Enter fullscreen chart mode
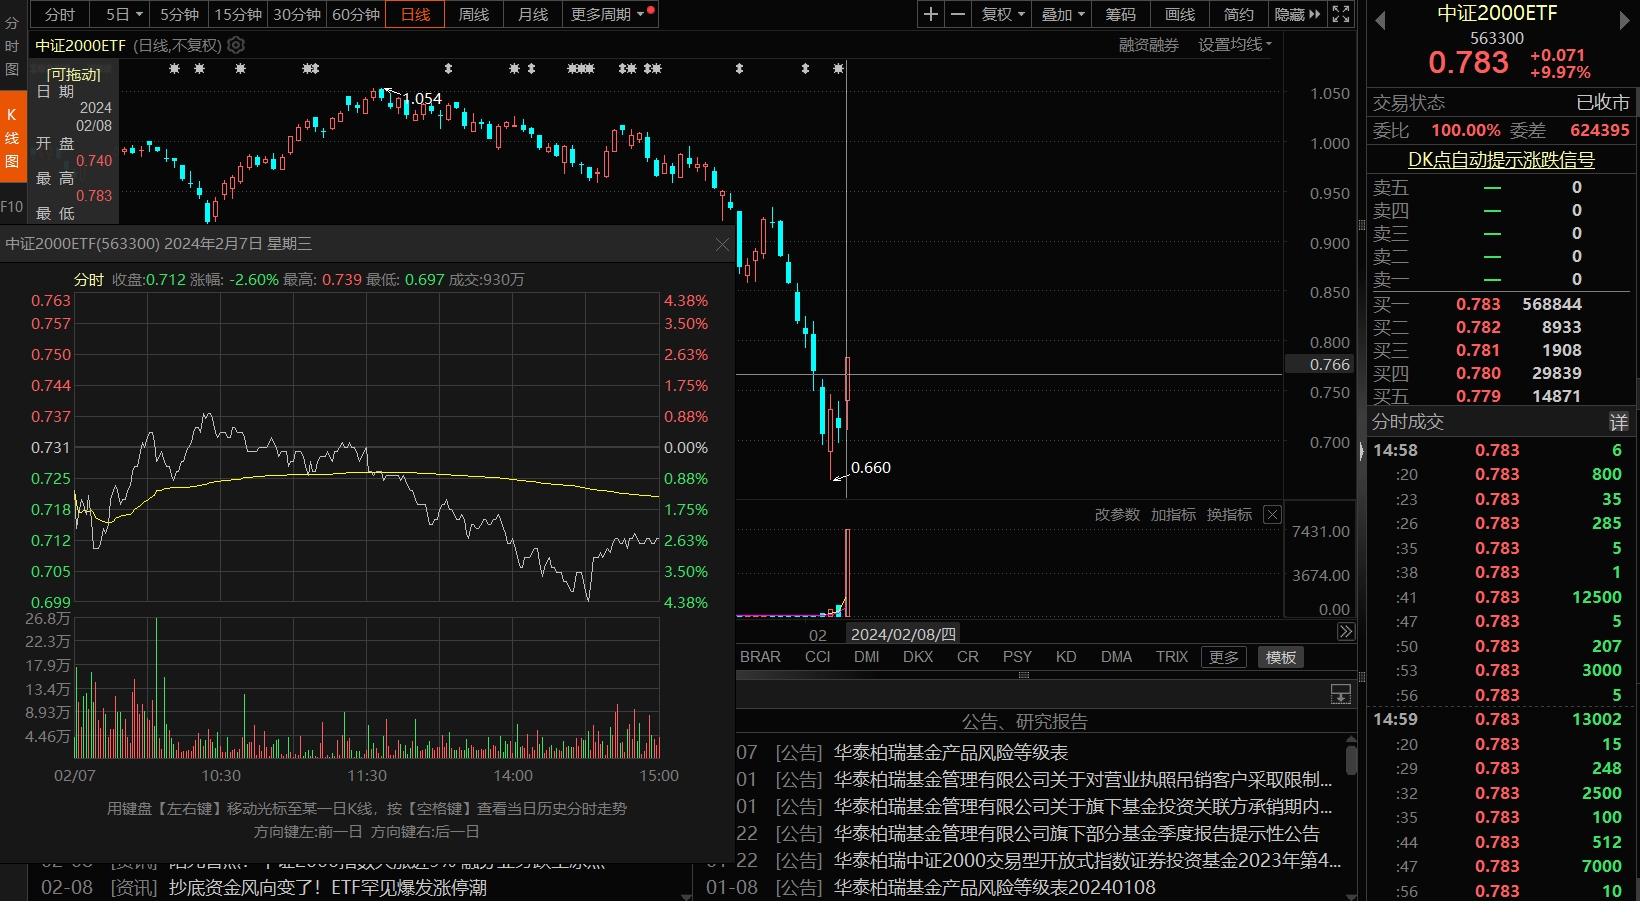Screen dimensions: 1640x901 (1341, 14)
